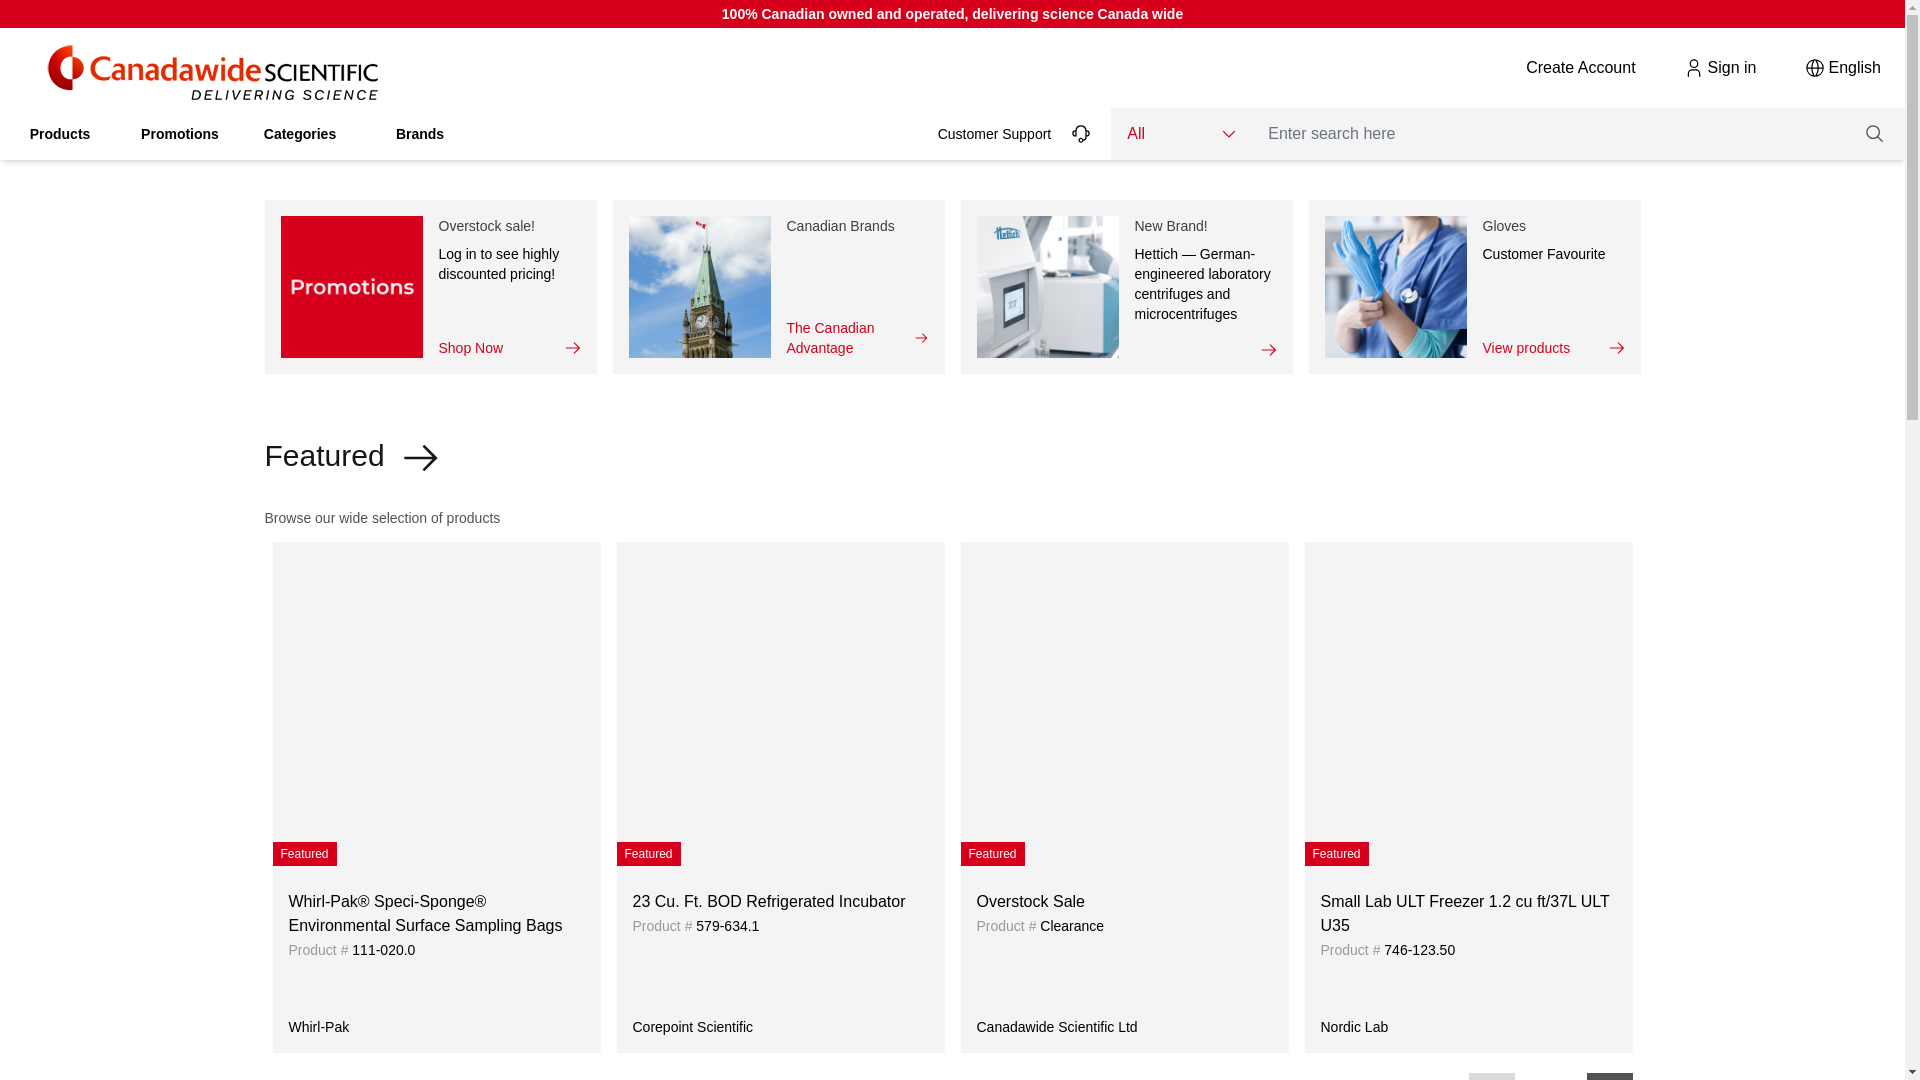Click Featured badge on Overstock Sale card
The image size is (1920, 1080).
click(992, 854)
